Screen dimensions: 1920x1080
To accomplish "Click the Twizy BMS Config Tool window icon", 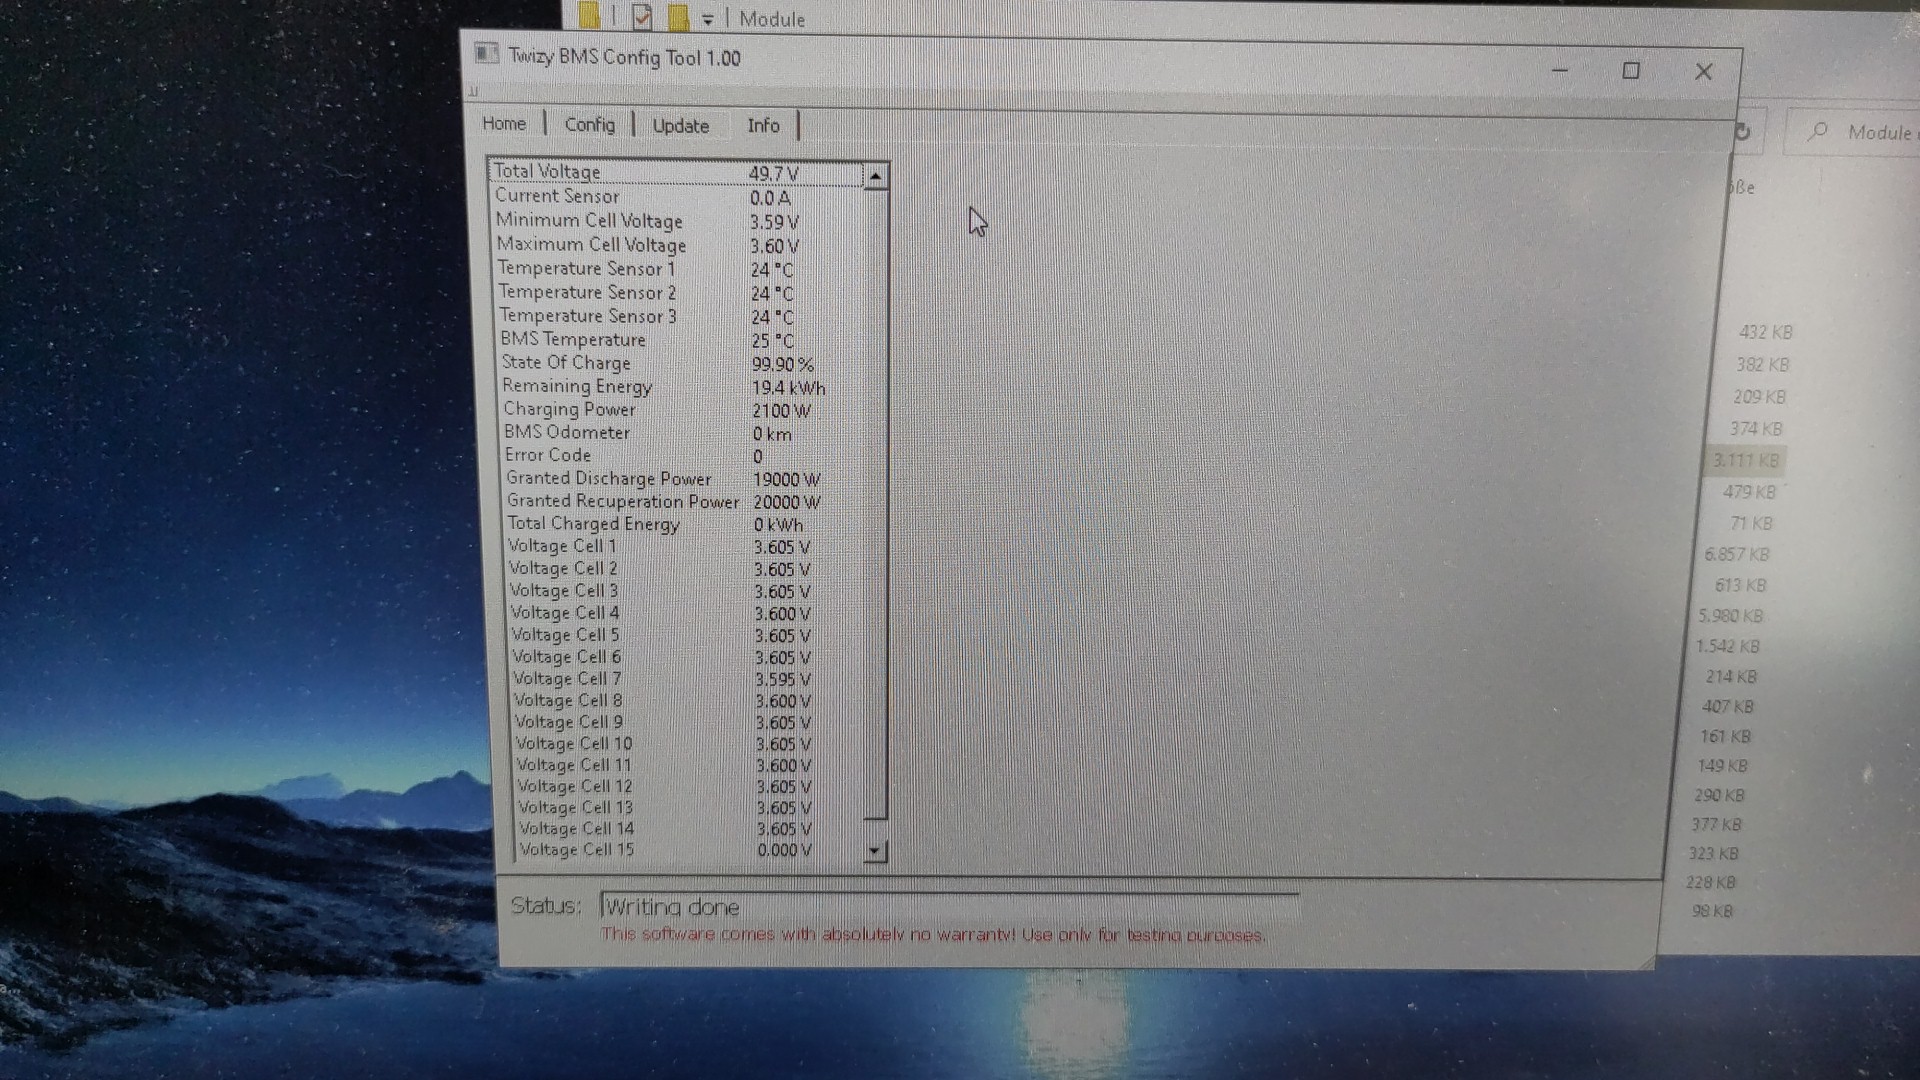I will [x=487, y=54].
